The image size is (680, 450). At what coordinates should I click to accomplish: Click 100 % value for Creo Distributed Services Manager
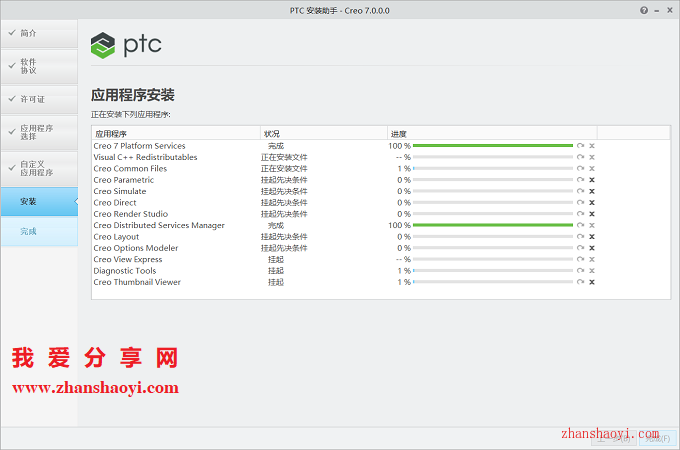tap(399, 225)
